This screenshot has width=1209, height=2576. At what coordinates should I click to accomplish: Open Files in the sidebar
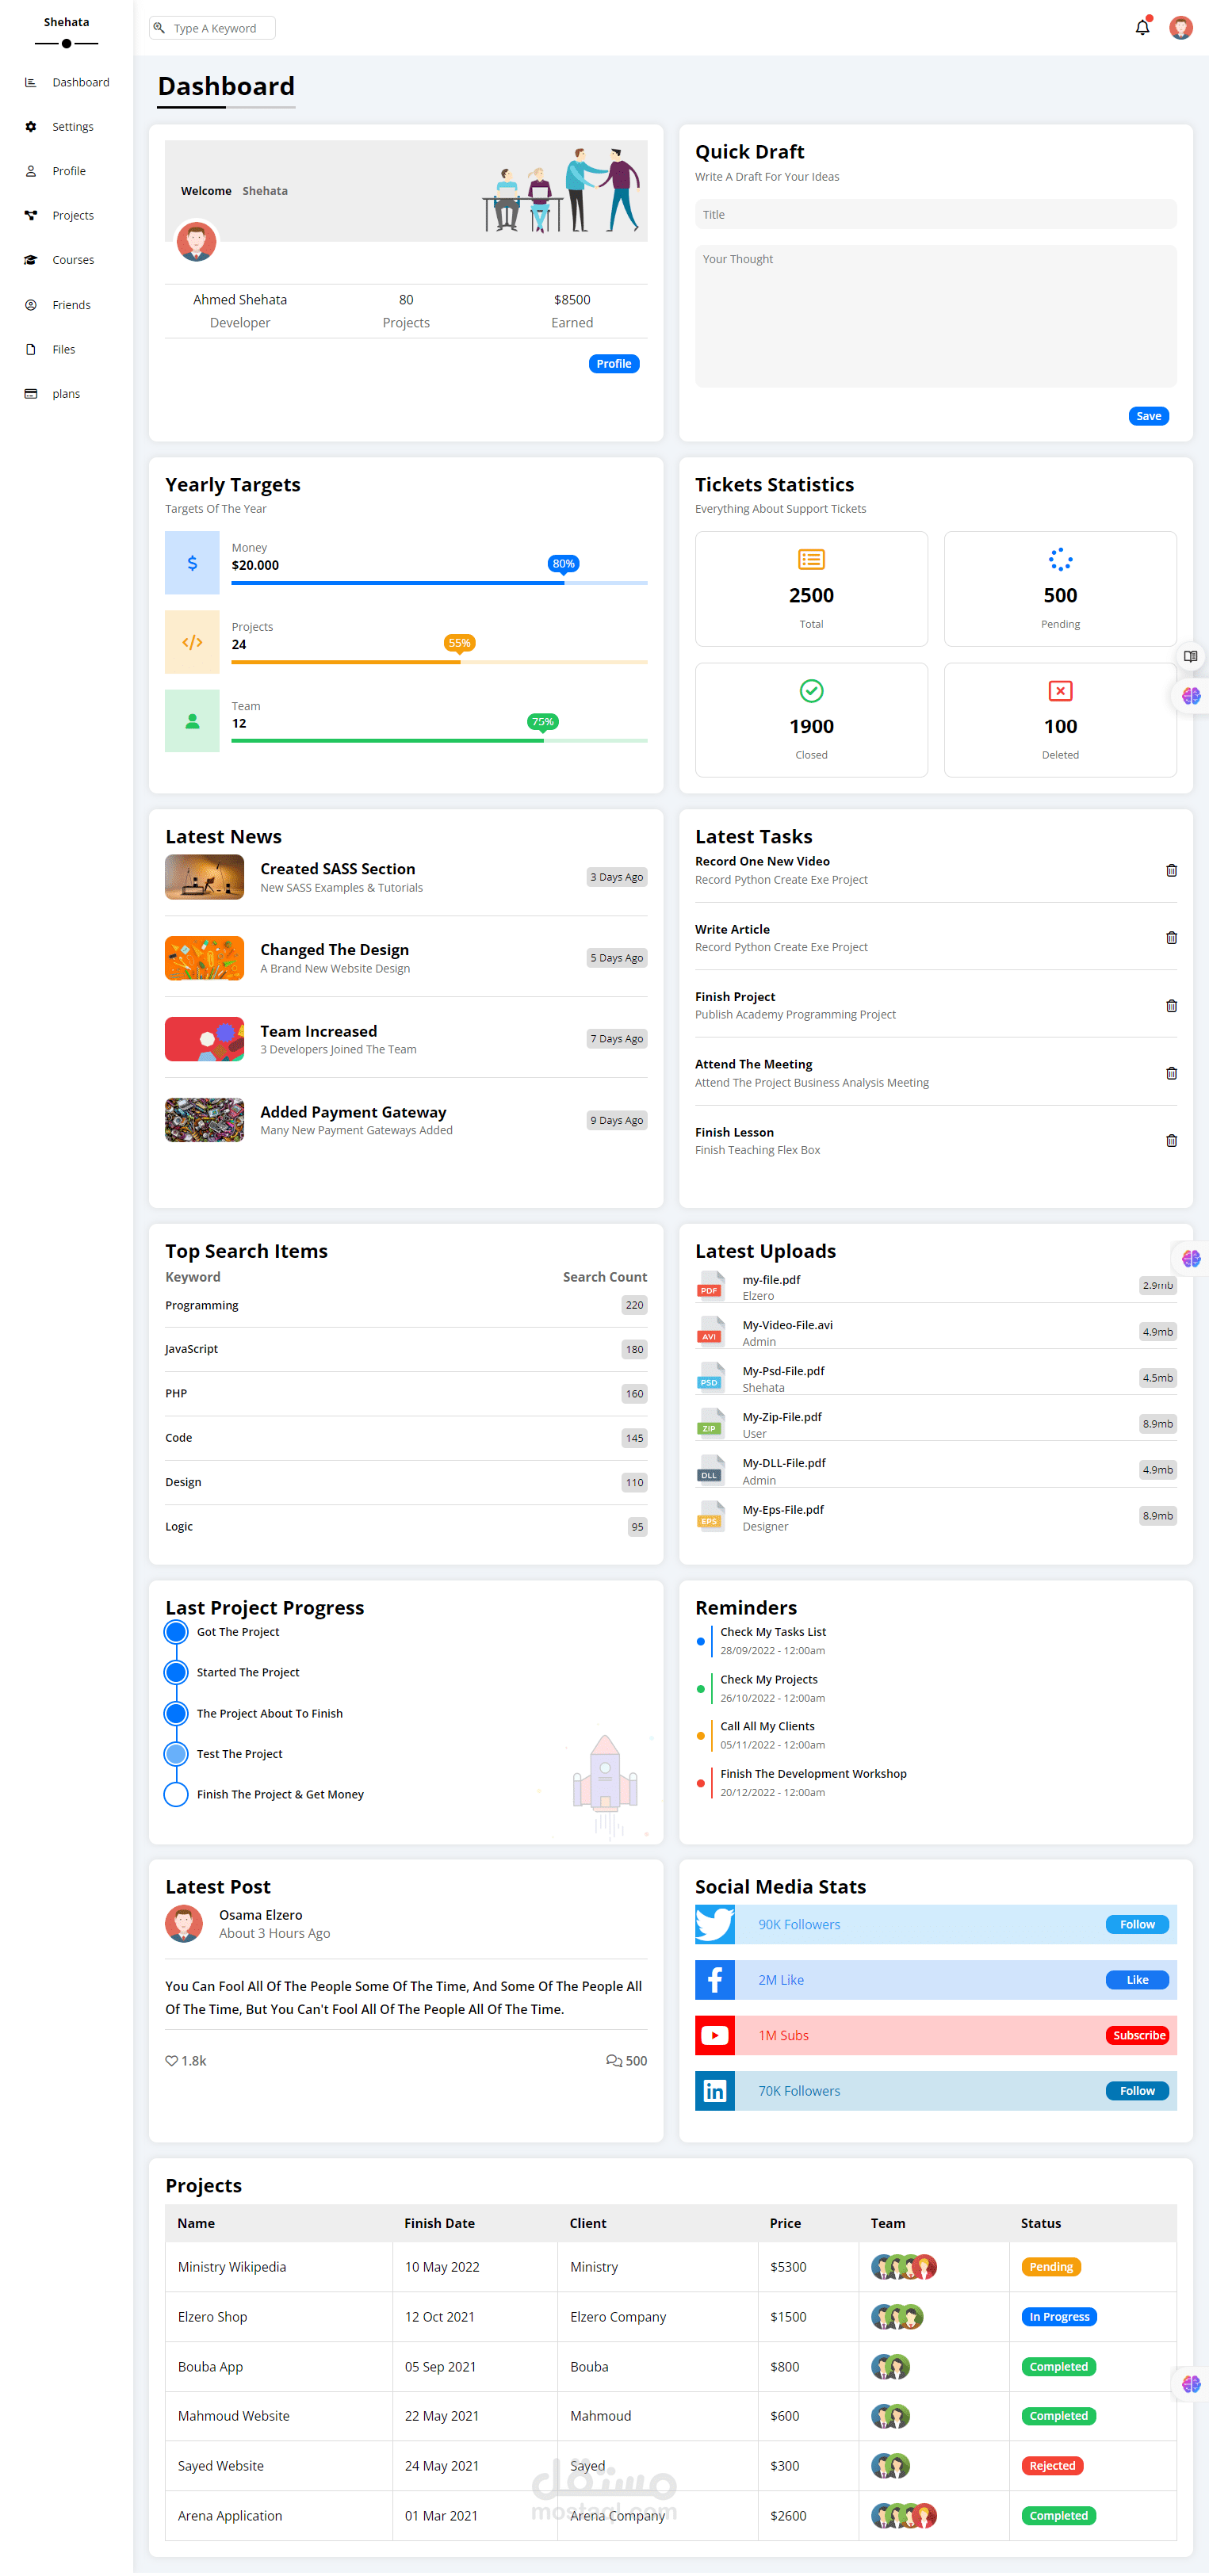[x=66, y=349]
